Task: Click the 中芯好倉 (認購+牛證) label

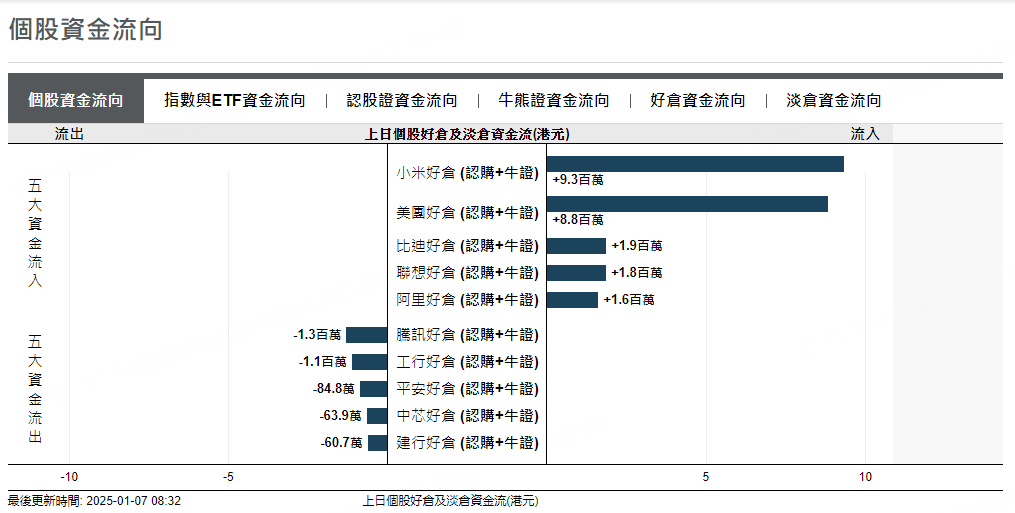Action: (467, 416)
